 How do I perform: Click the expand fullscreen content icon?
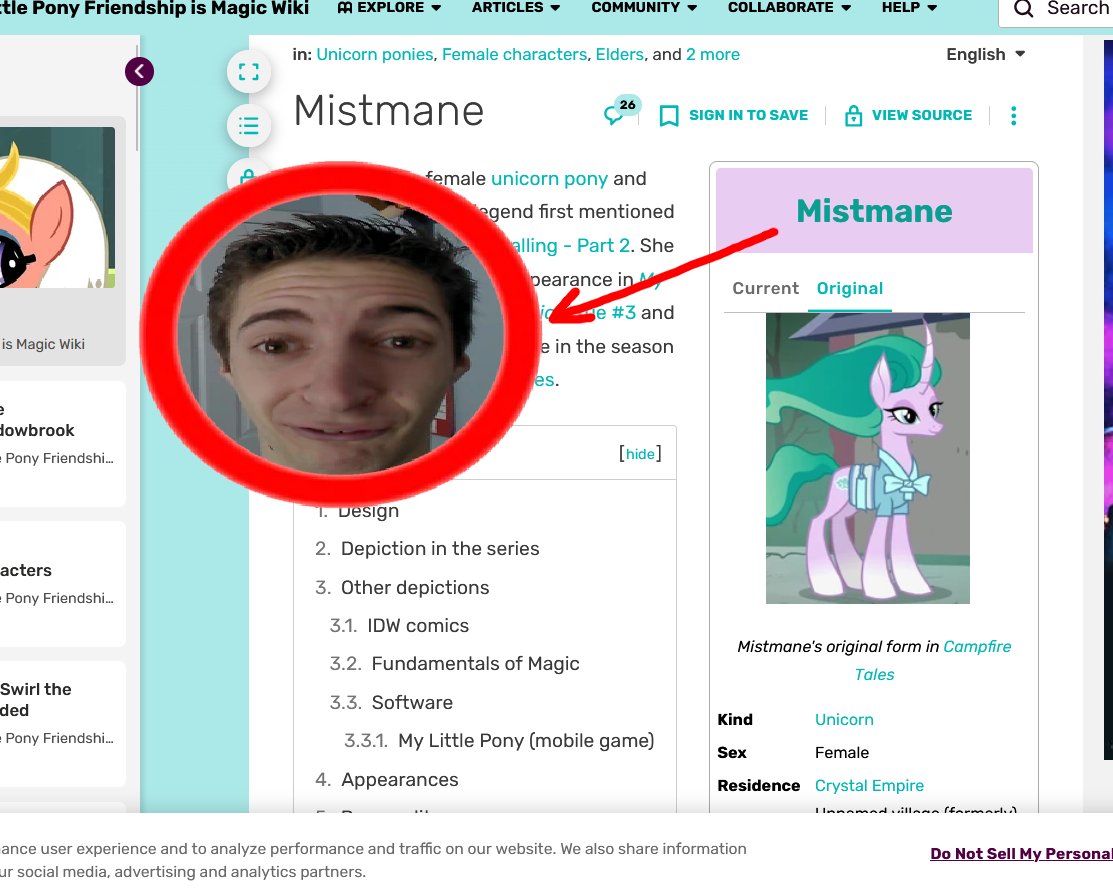248,72
